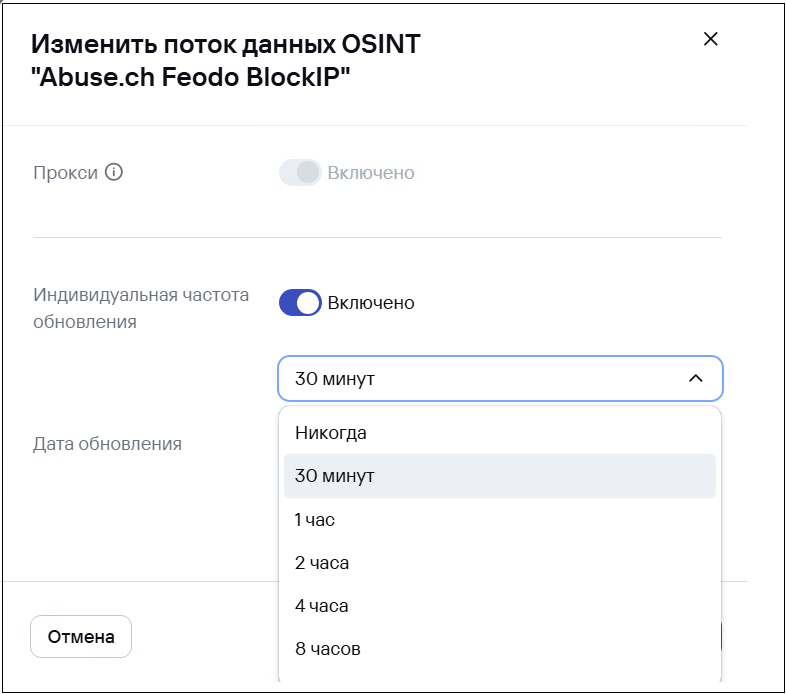Disable individual update frequency toggle
Viewport: 786px width, 694px height.
tap(300, 302)
